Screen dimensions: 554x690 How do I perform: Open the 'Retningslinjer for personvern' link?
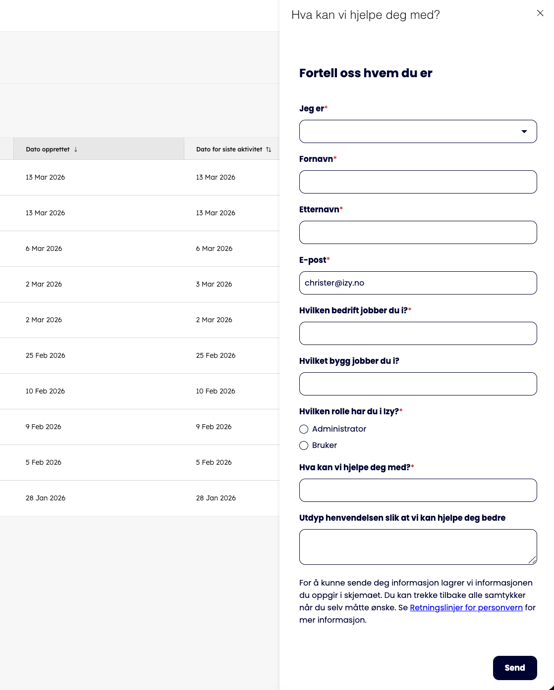(466, 607)
